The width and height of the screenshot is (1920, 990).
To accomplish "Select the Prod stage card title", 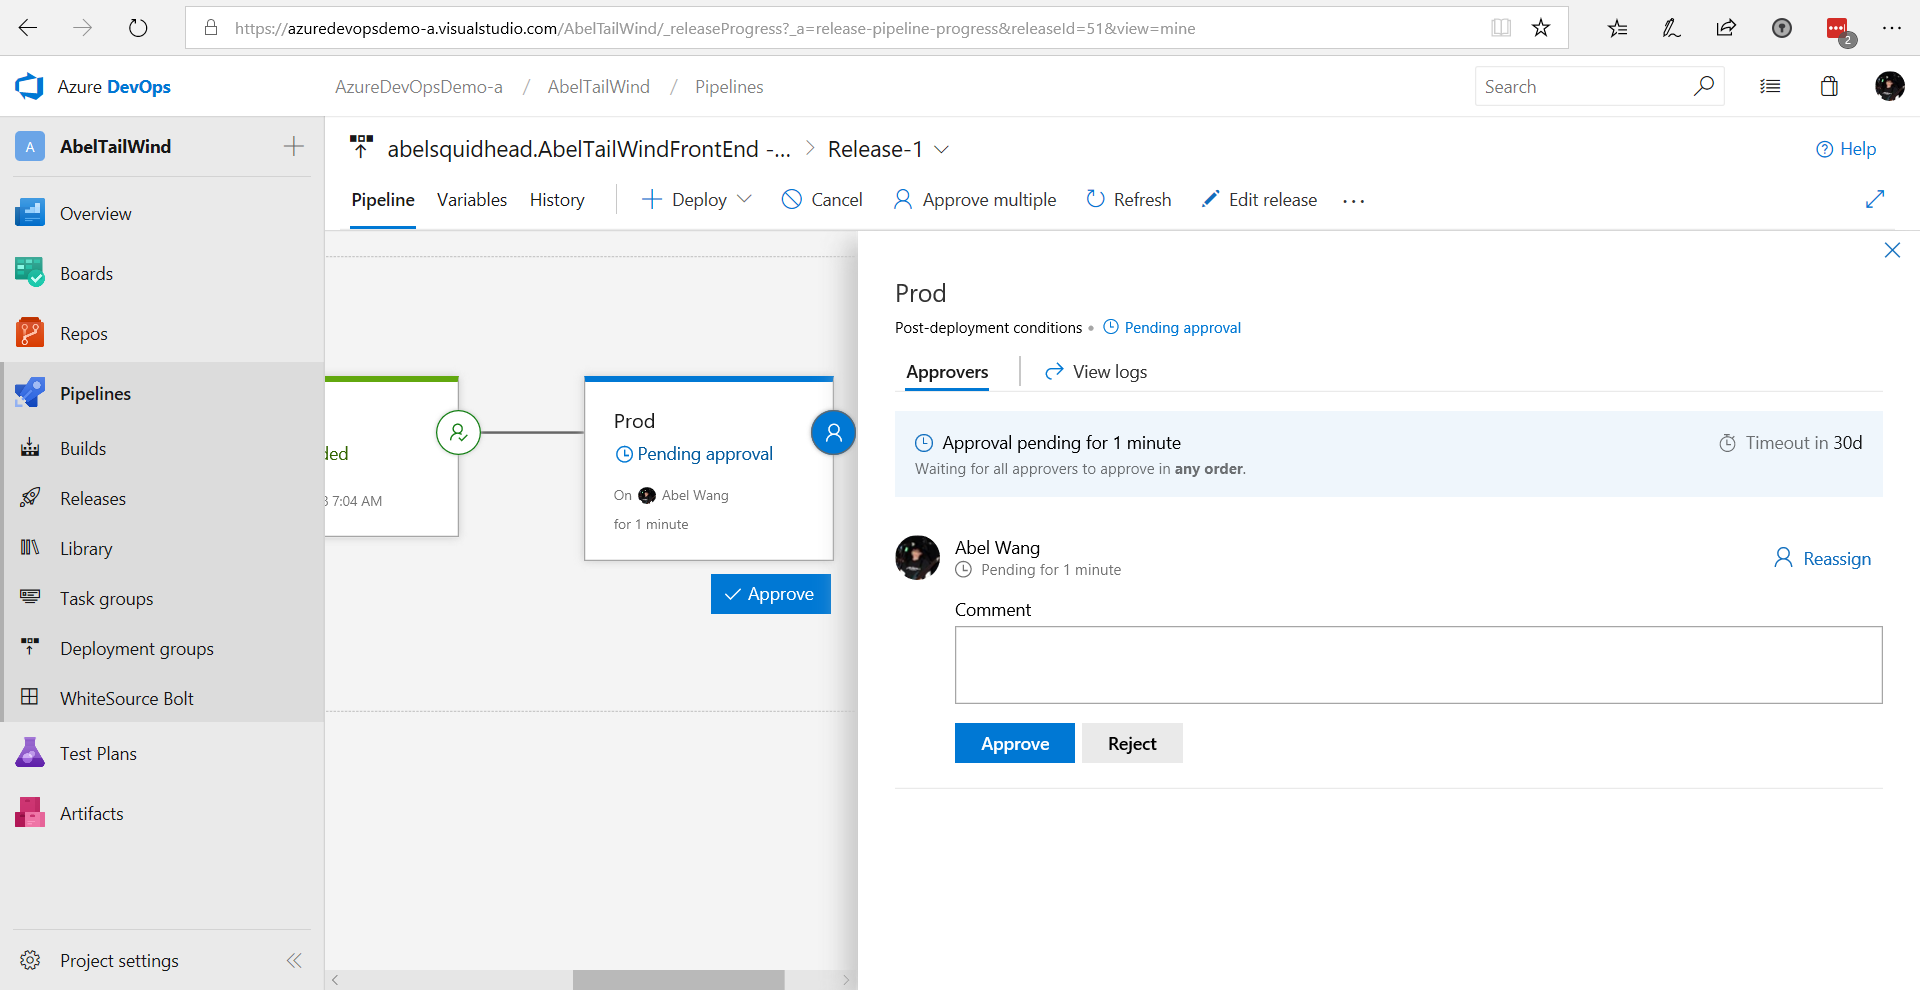I will pos(634,421).
